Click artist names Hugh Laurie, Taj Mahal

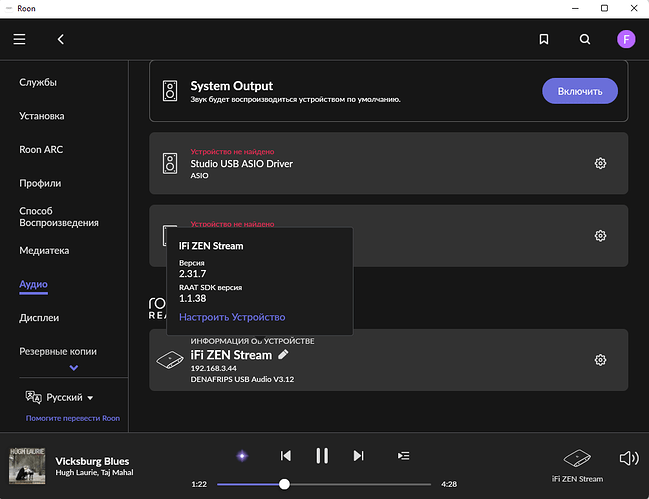pyautogui.click(x=94, y=473)
